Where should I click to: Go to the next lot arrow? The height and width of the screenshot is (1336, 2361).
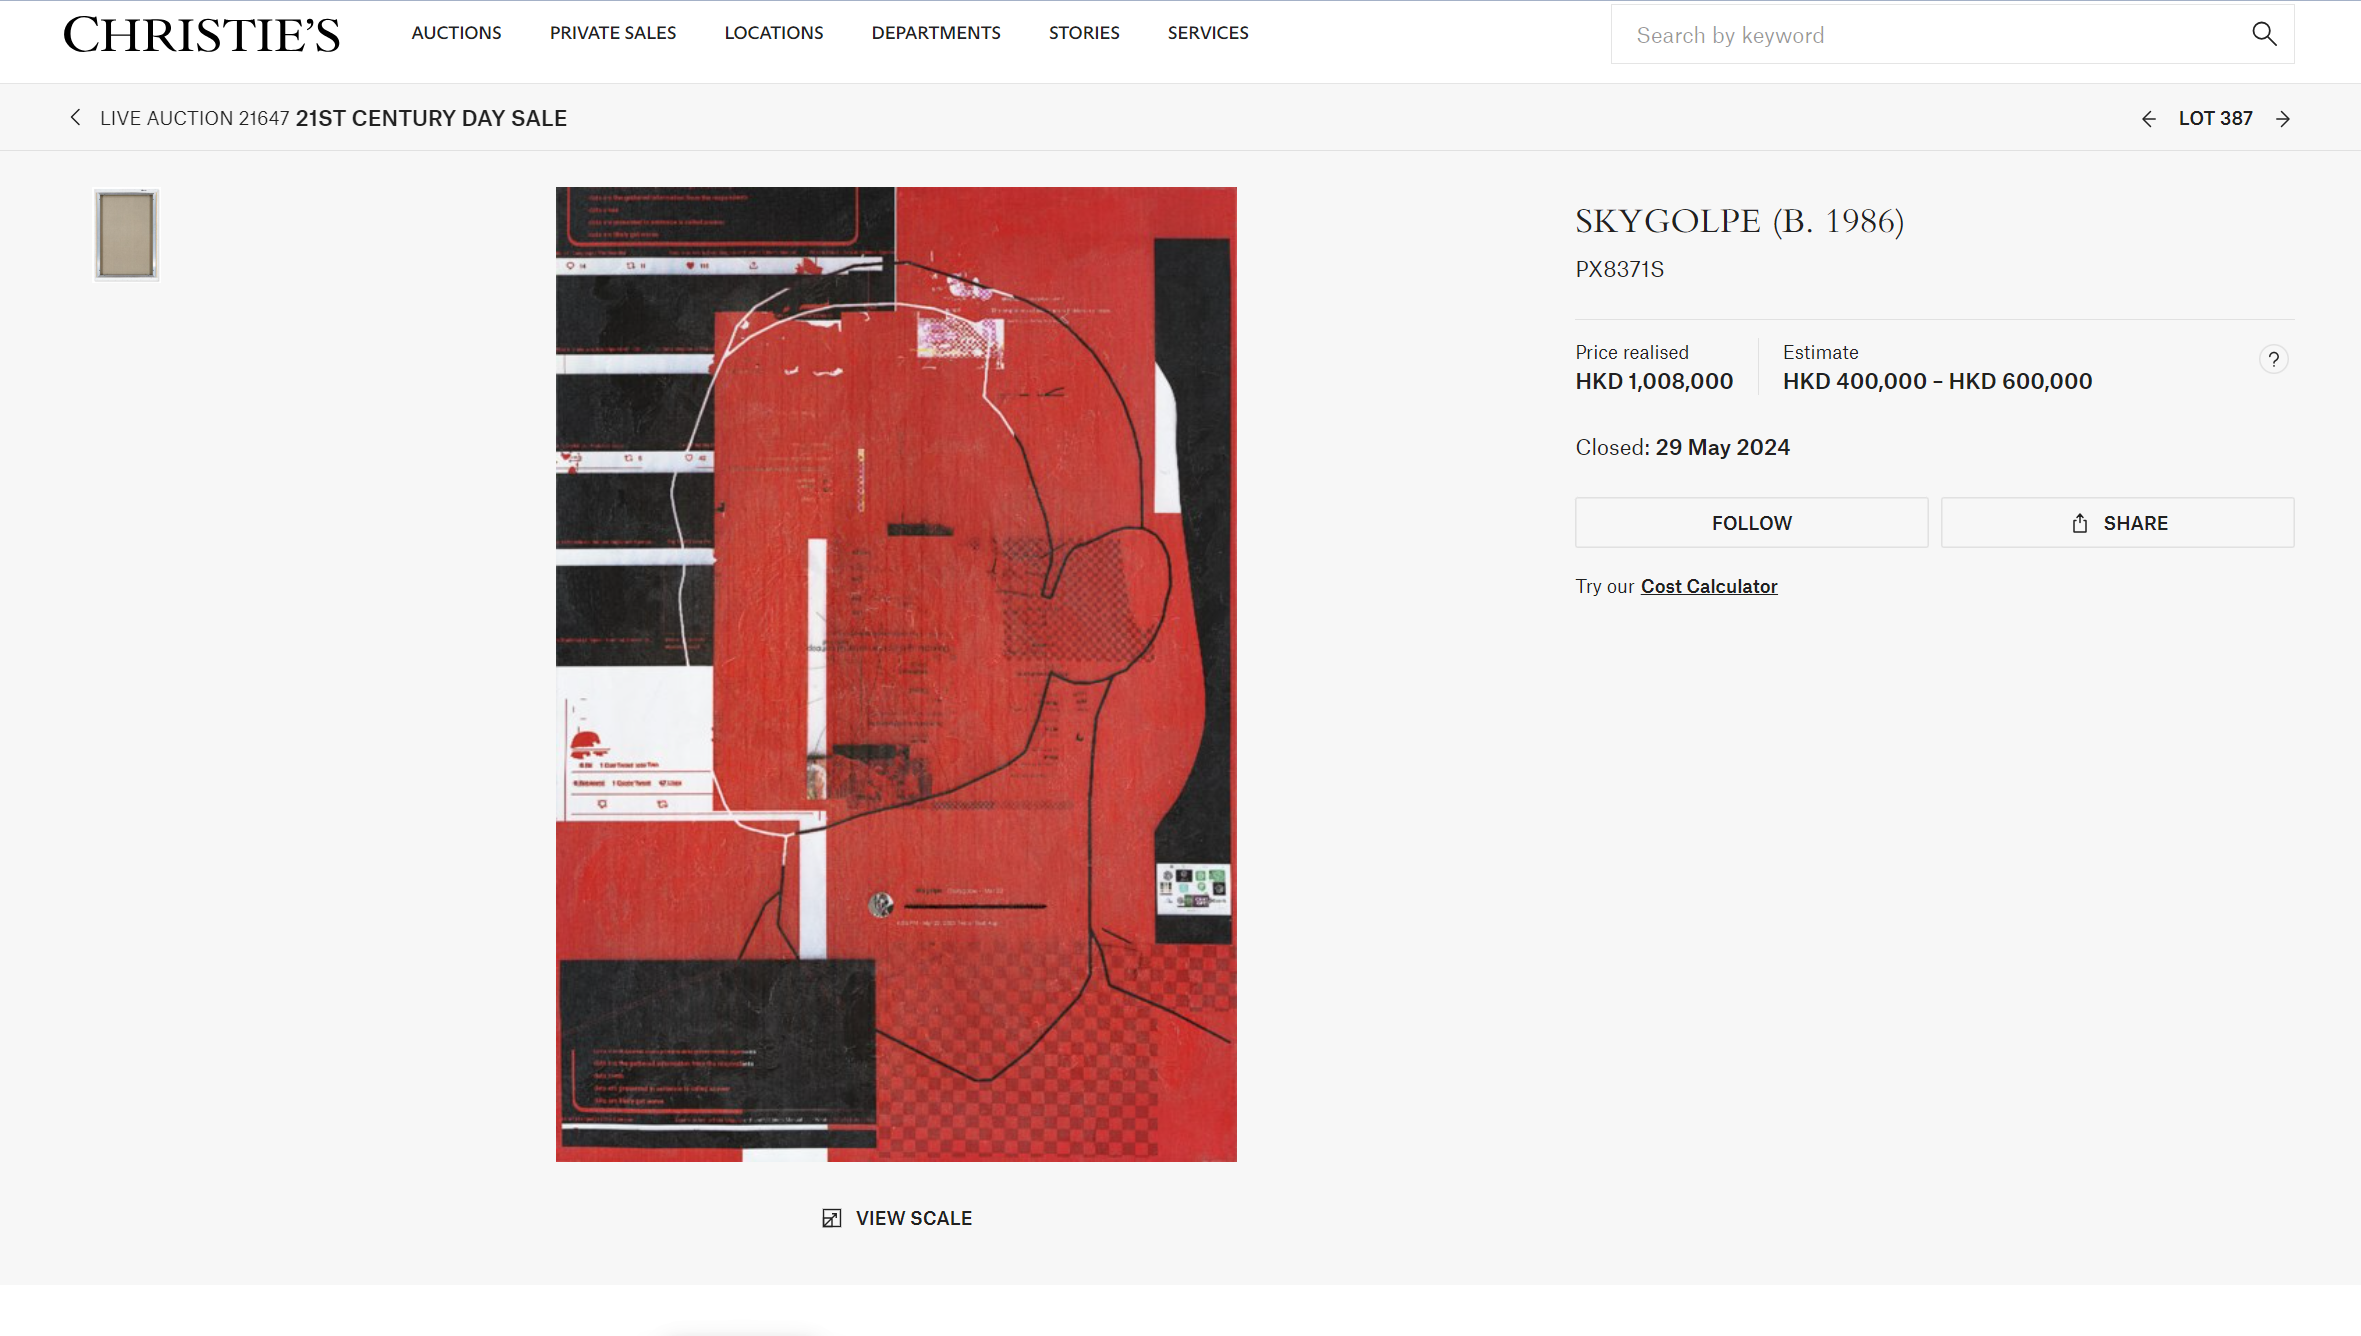[x=2283, y=119]
